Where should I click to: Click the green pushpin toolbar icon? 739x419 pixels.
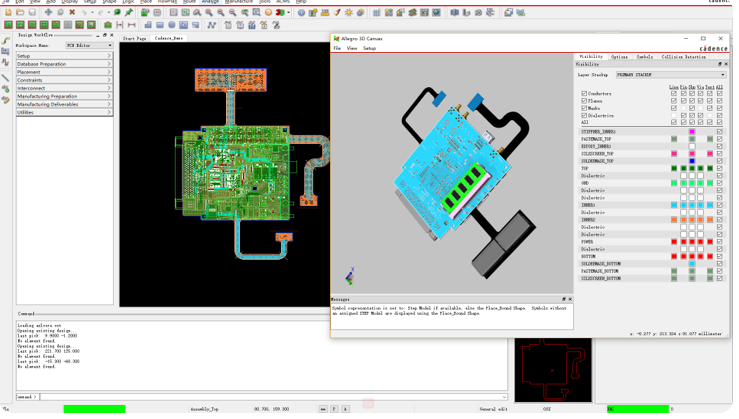129,13
